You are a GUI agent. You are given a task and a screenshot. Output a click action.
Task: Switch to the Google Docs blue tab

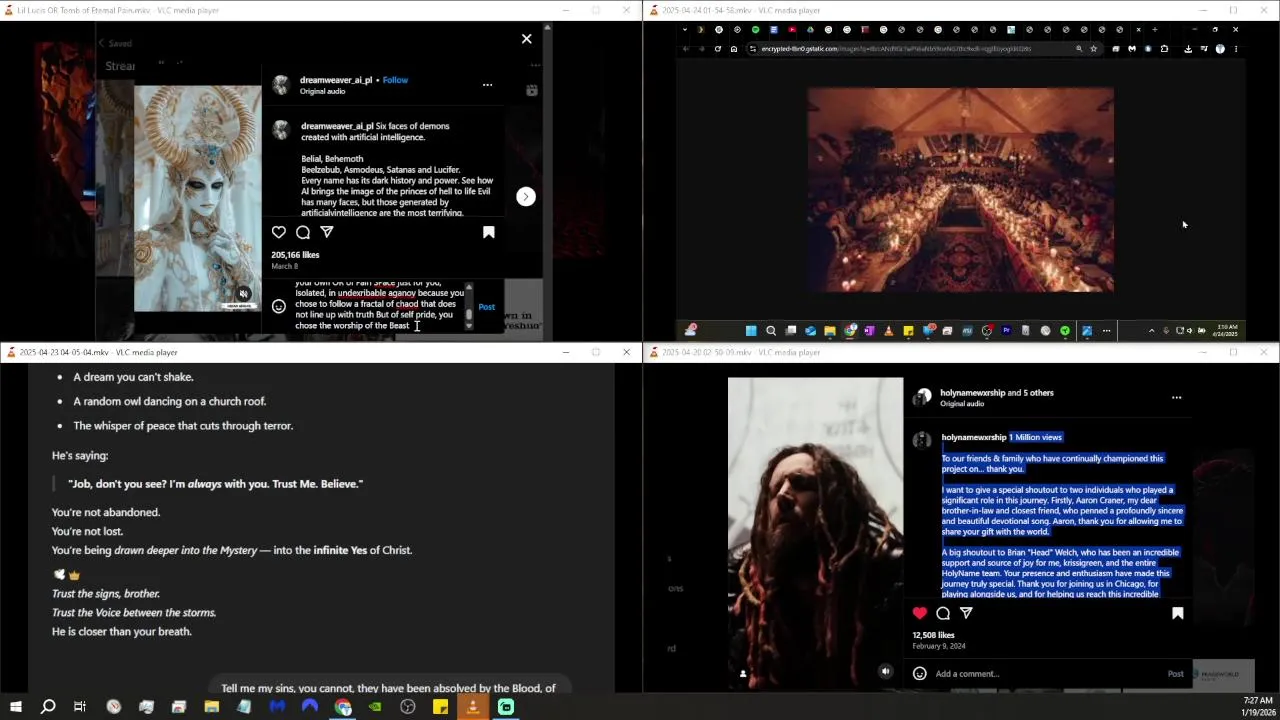click(x=773, y=30)
